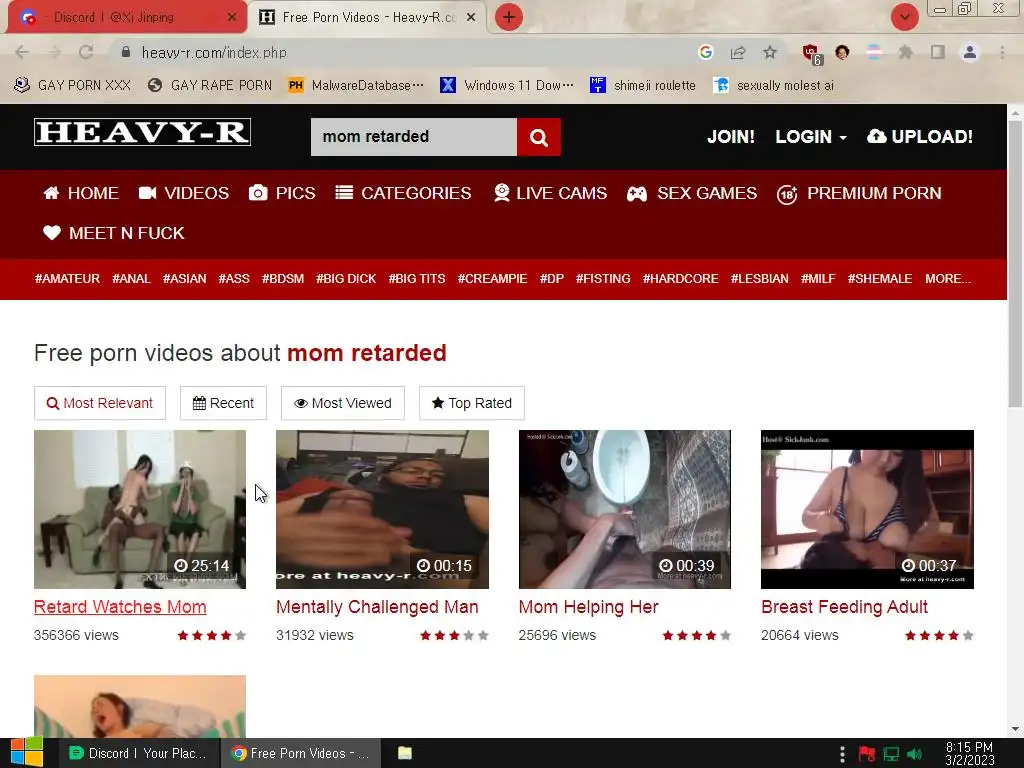1024x768 pixels.
Task: Open the Windows Start button
Action: click(26, 753)
